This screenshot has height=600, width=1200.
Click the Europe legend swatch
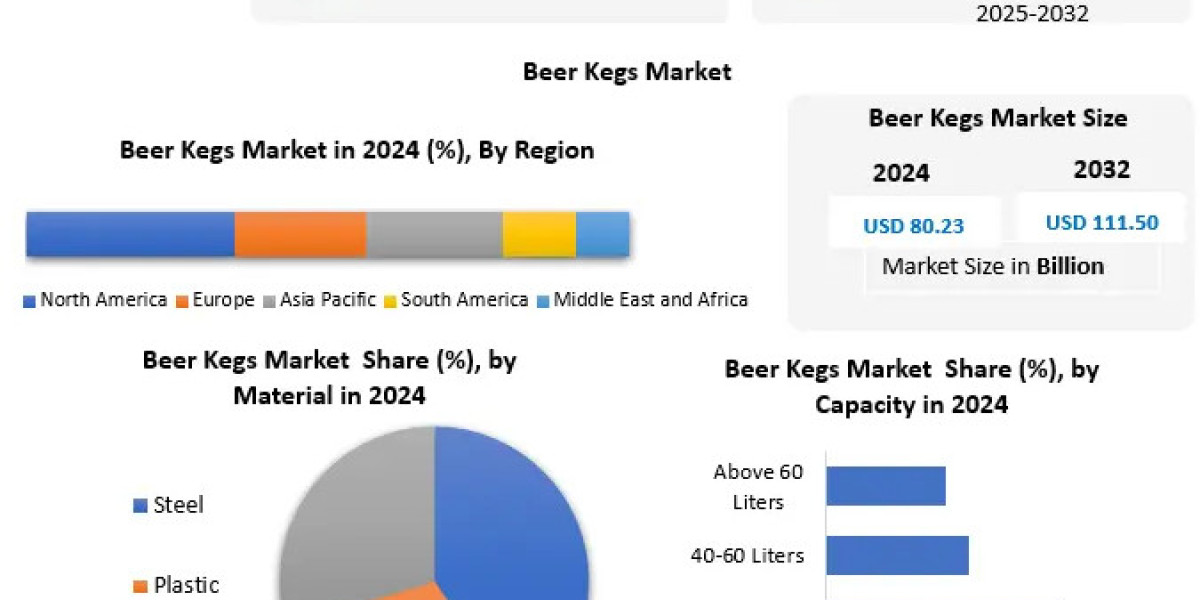tap(182, 301)
